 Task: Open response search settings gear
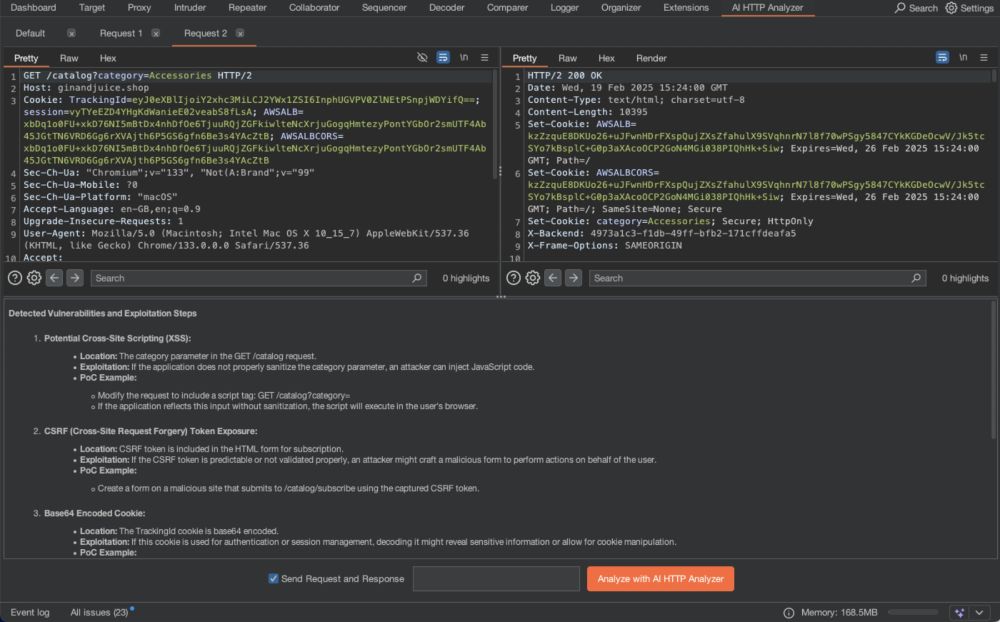click(533, 278)
